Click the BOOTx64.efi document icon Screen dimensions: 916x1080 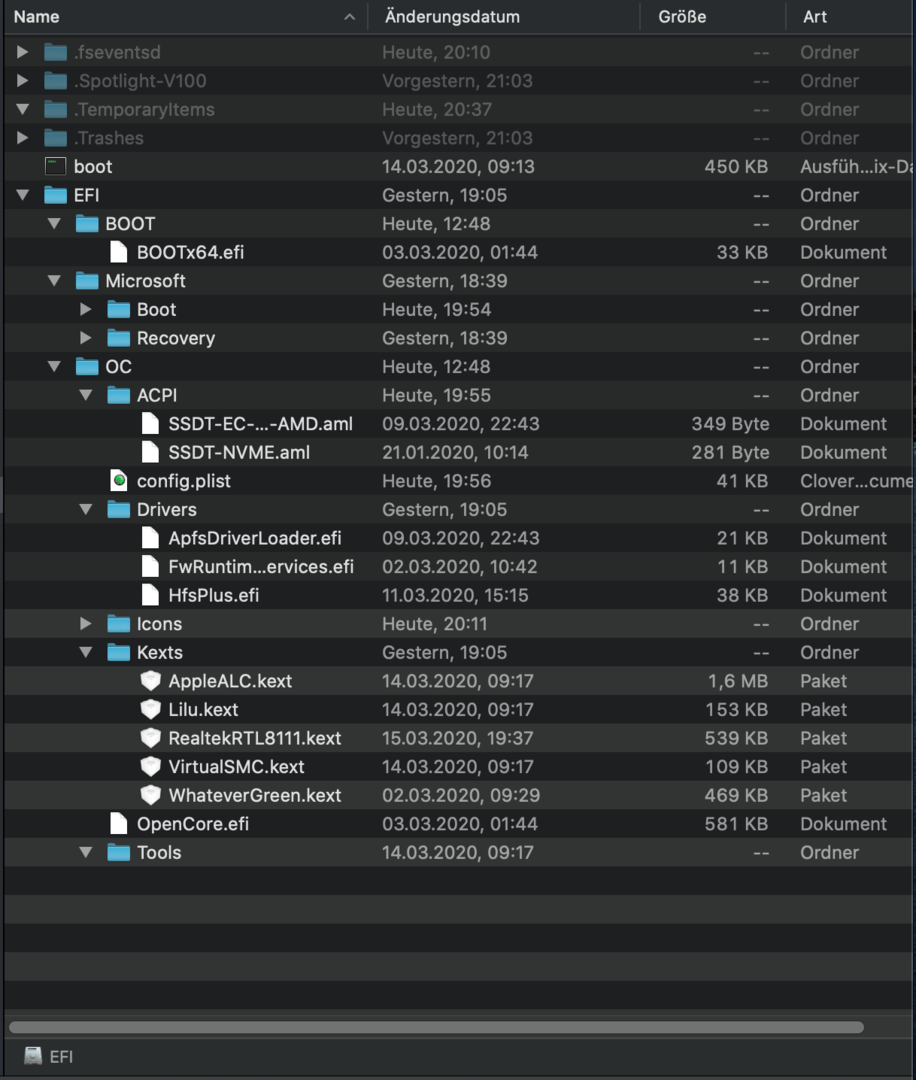(119, 253)
